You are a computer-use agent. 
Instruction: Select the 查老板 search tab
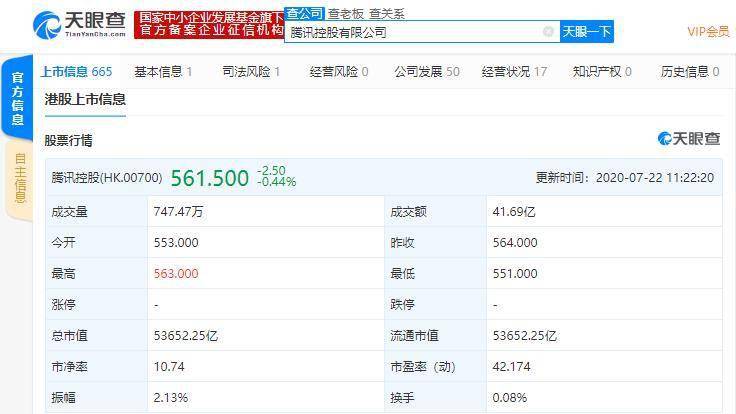(x=346, y=14)
